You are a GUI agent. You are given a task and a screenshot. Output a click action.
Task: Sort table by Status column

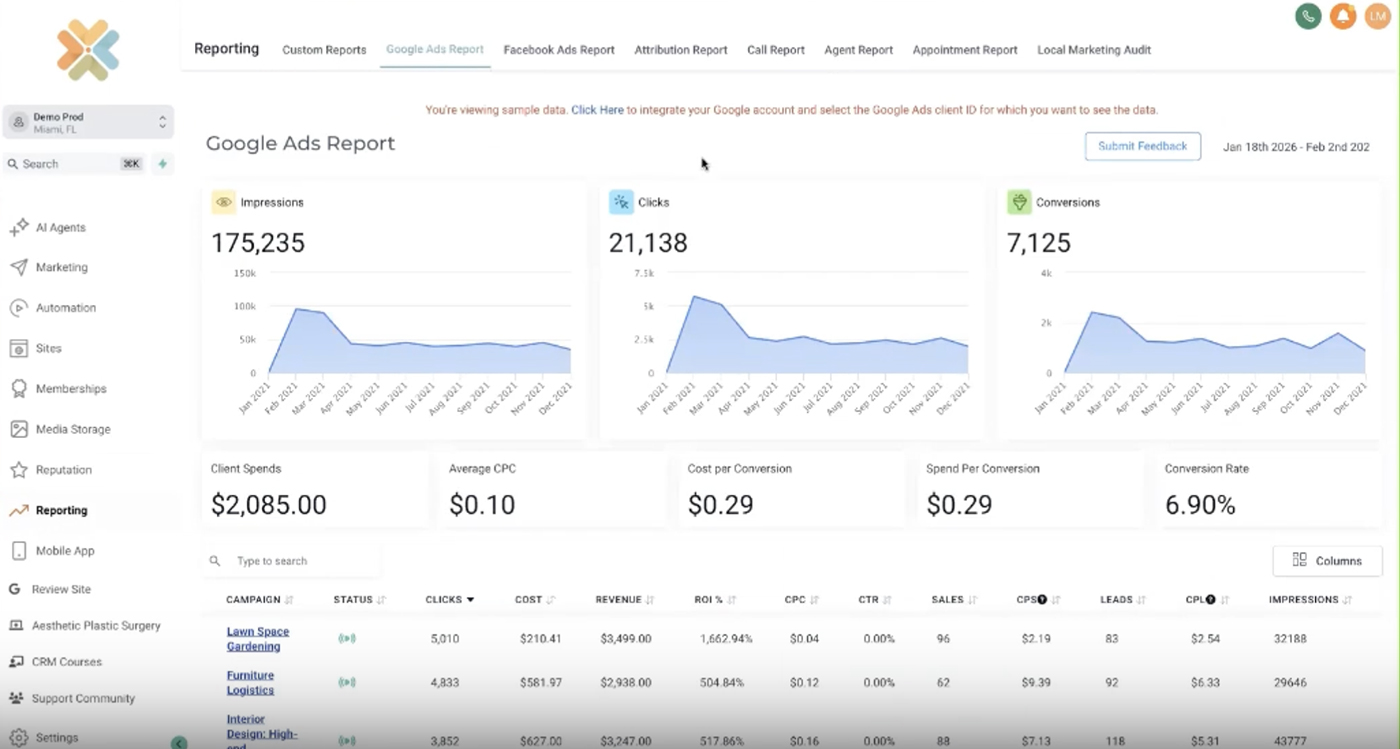(359, 600)
